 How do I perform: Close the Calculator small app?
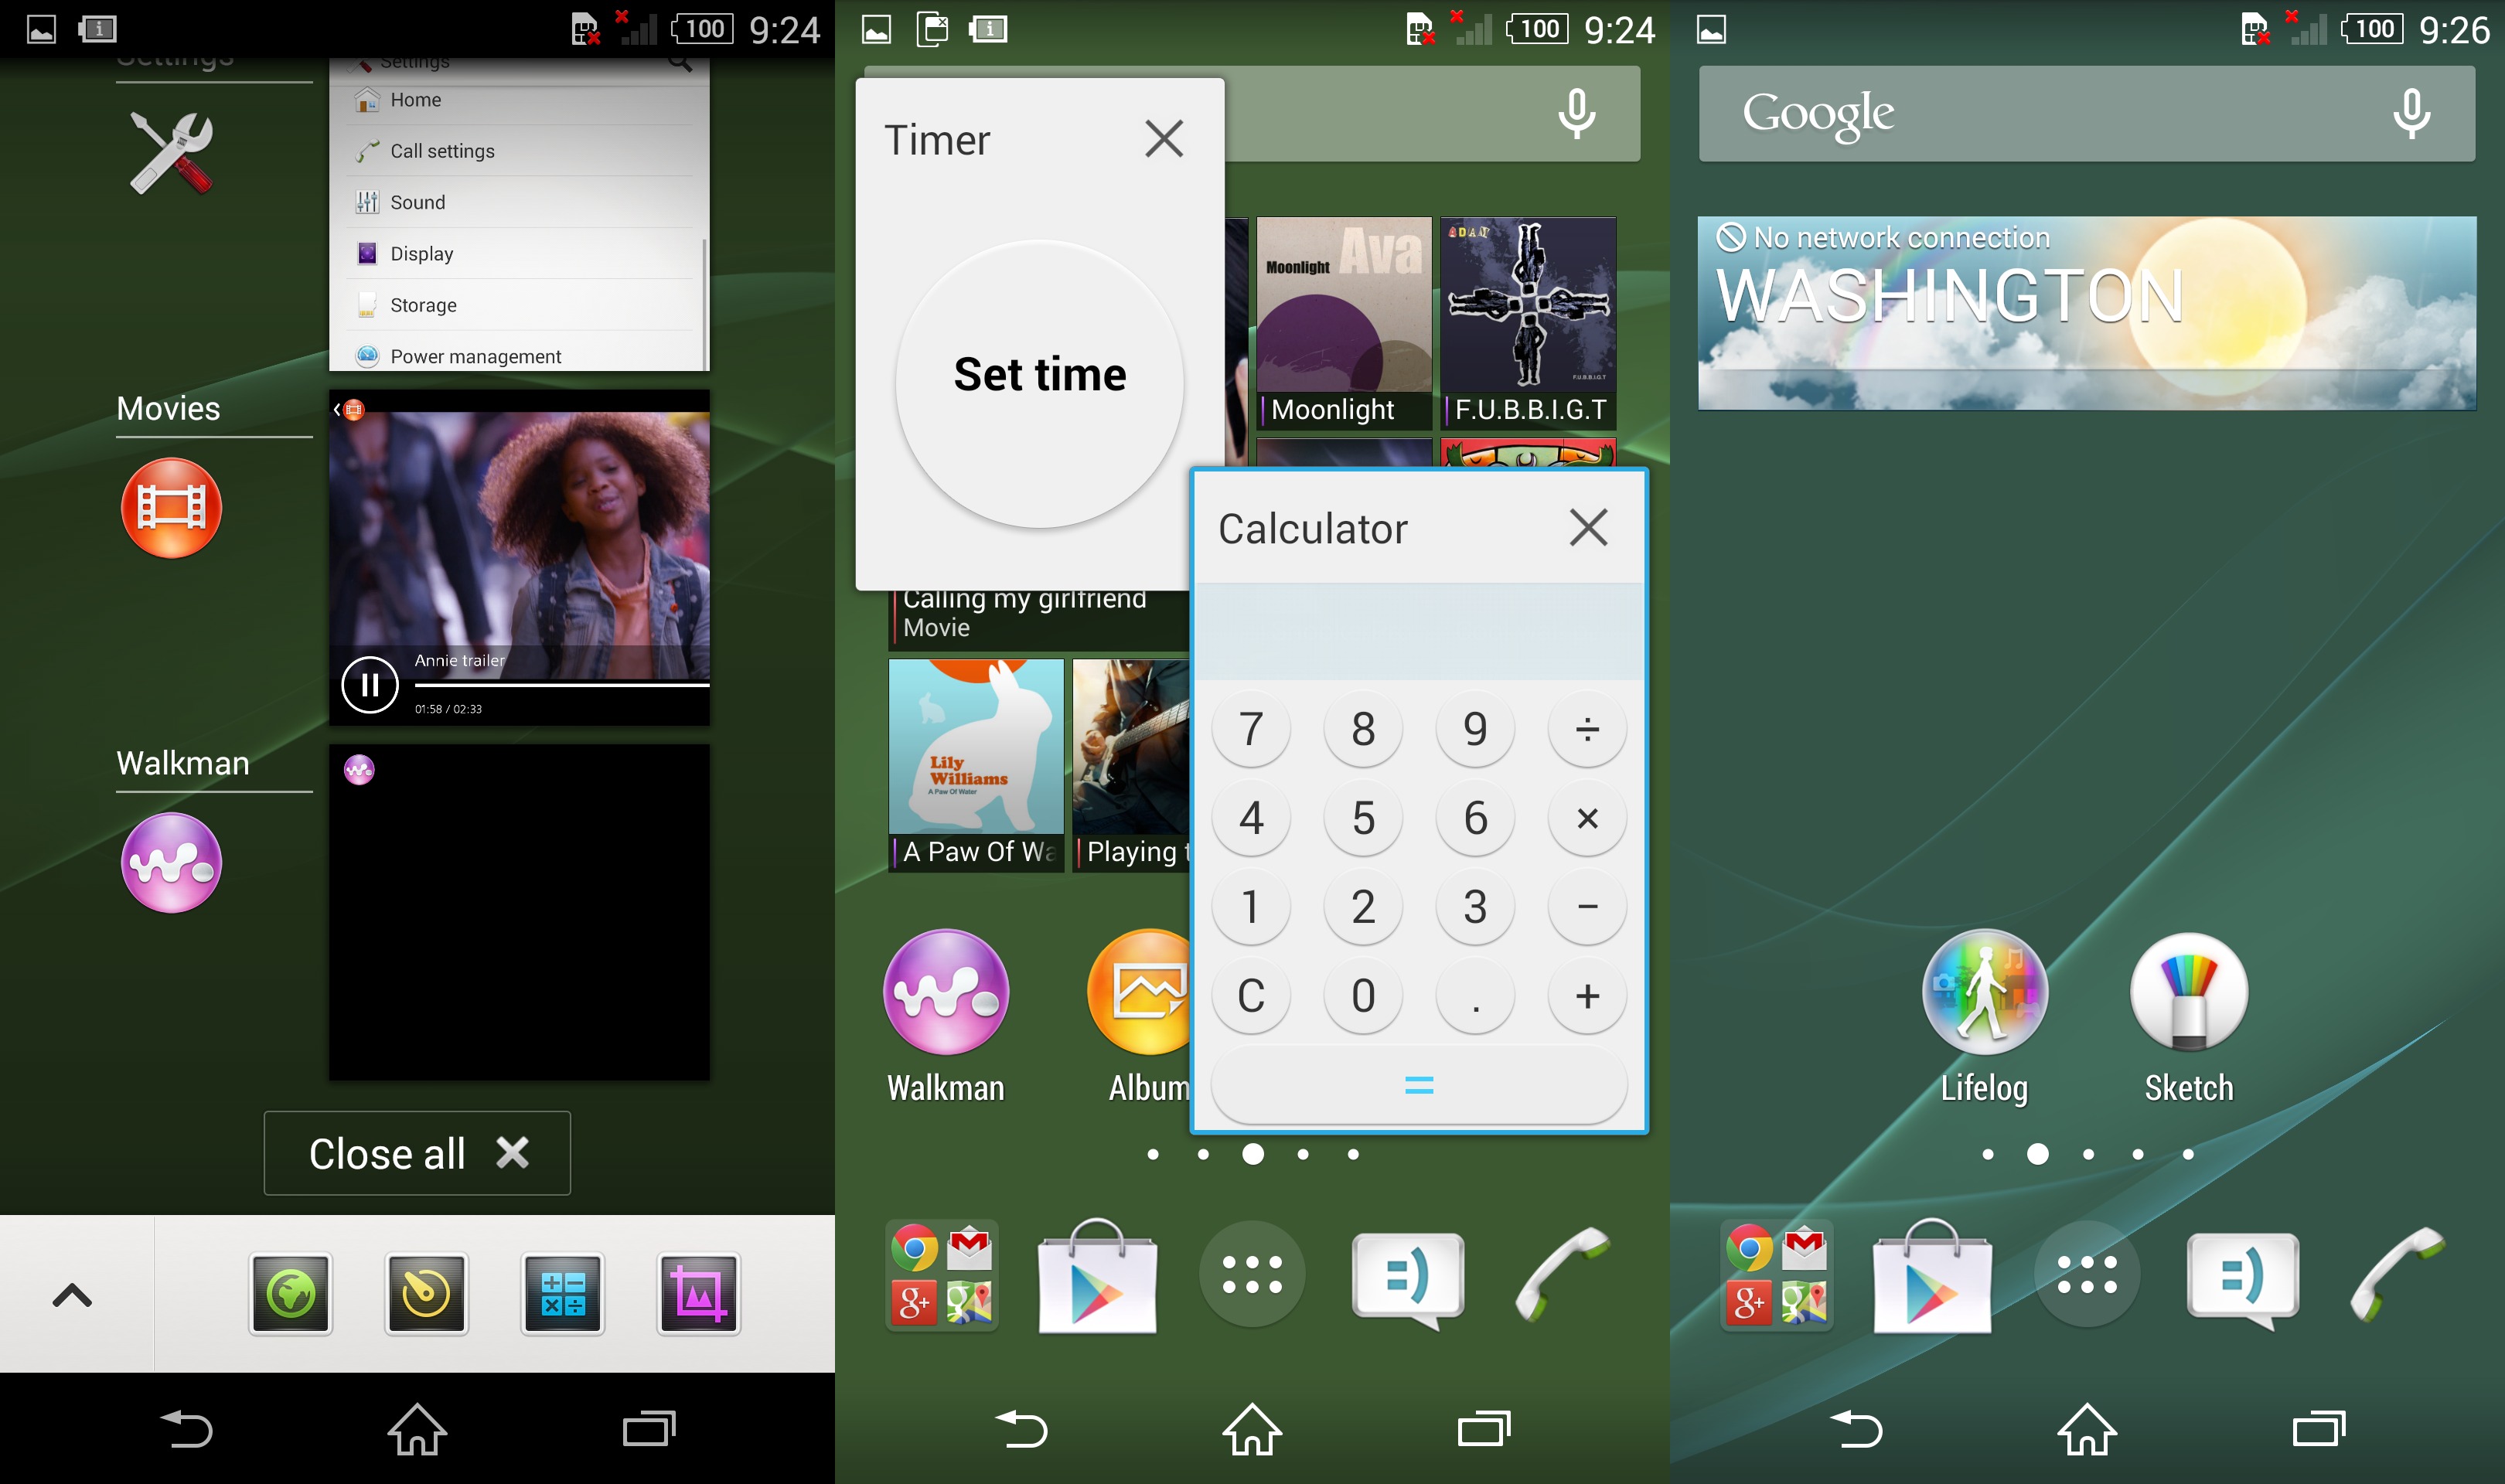coord(1588,527)
